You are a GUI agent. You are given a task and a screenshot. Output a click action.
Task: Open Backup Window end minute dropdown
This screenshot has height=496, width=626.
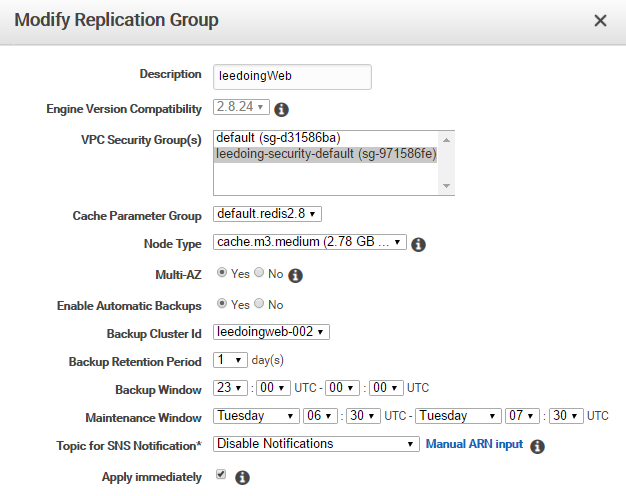386,388
